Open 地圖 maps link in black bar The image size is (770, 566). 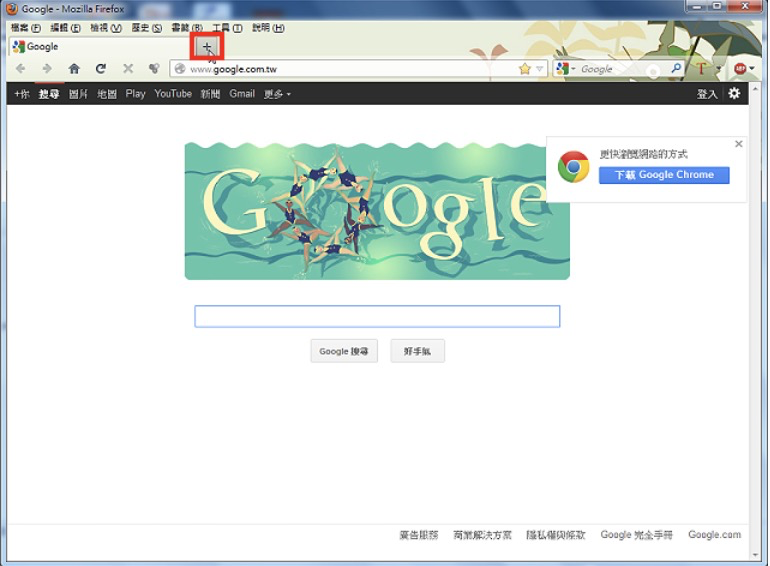[x=107, y=94]
